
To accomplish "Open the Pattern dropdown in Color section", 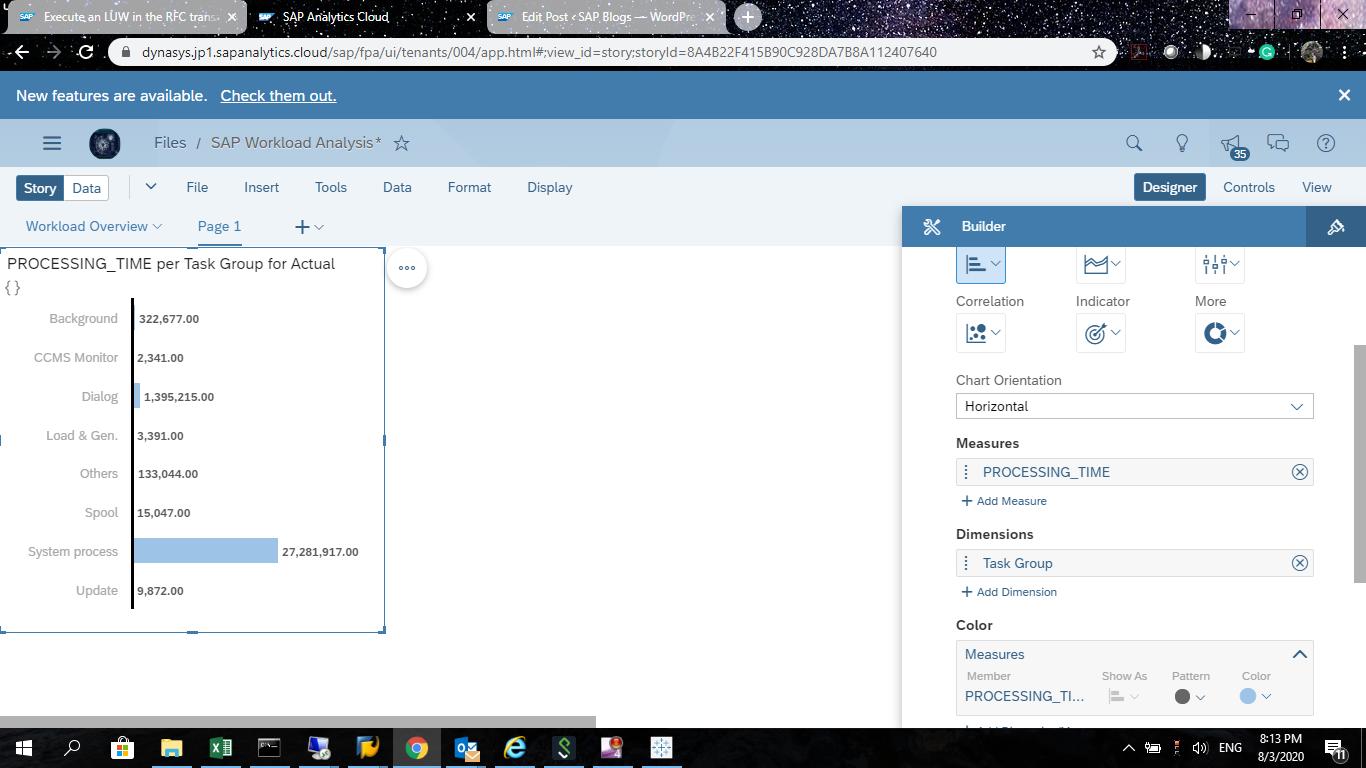I will pos(1189,697).
